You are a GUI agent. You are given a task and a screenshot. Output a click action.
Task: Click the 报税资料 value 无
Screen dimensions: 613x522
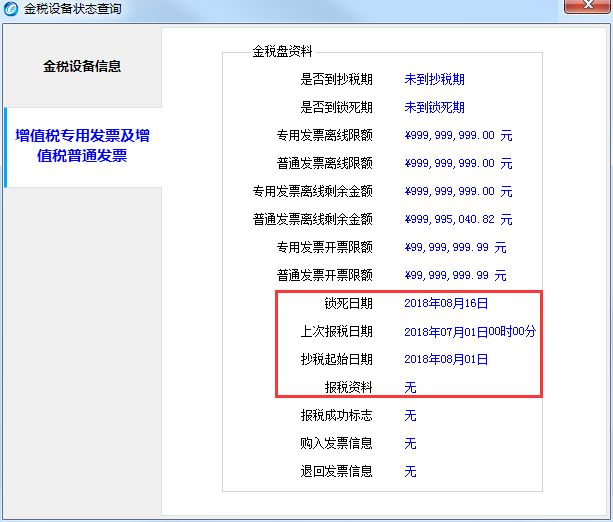coord(410,387)
